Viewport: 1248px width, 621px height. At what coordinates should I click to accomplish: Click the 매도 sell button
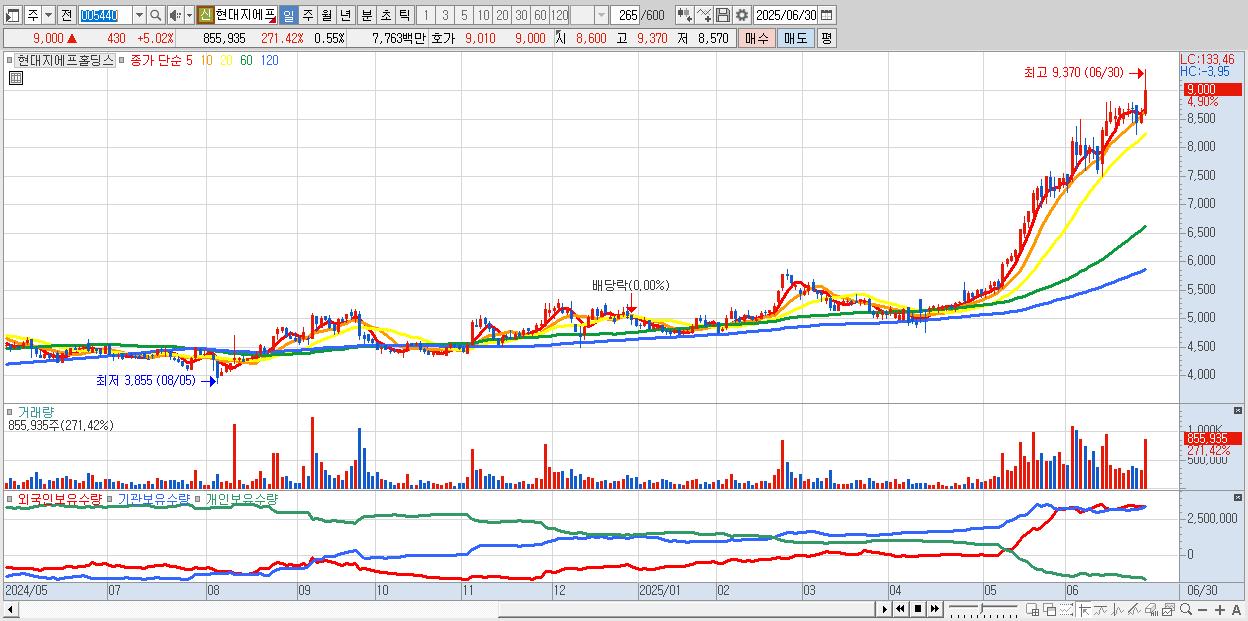(x=795, y=38)
